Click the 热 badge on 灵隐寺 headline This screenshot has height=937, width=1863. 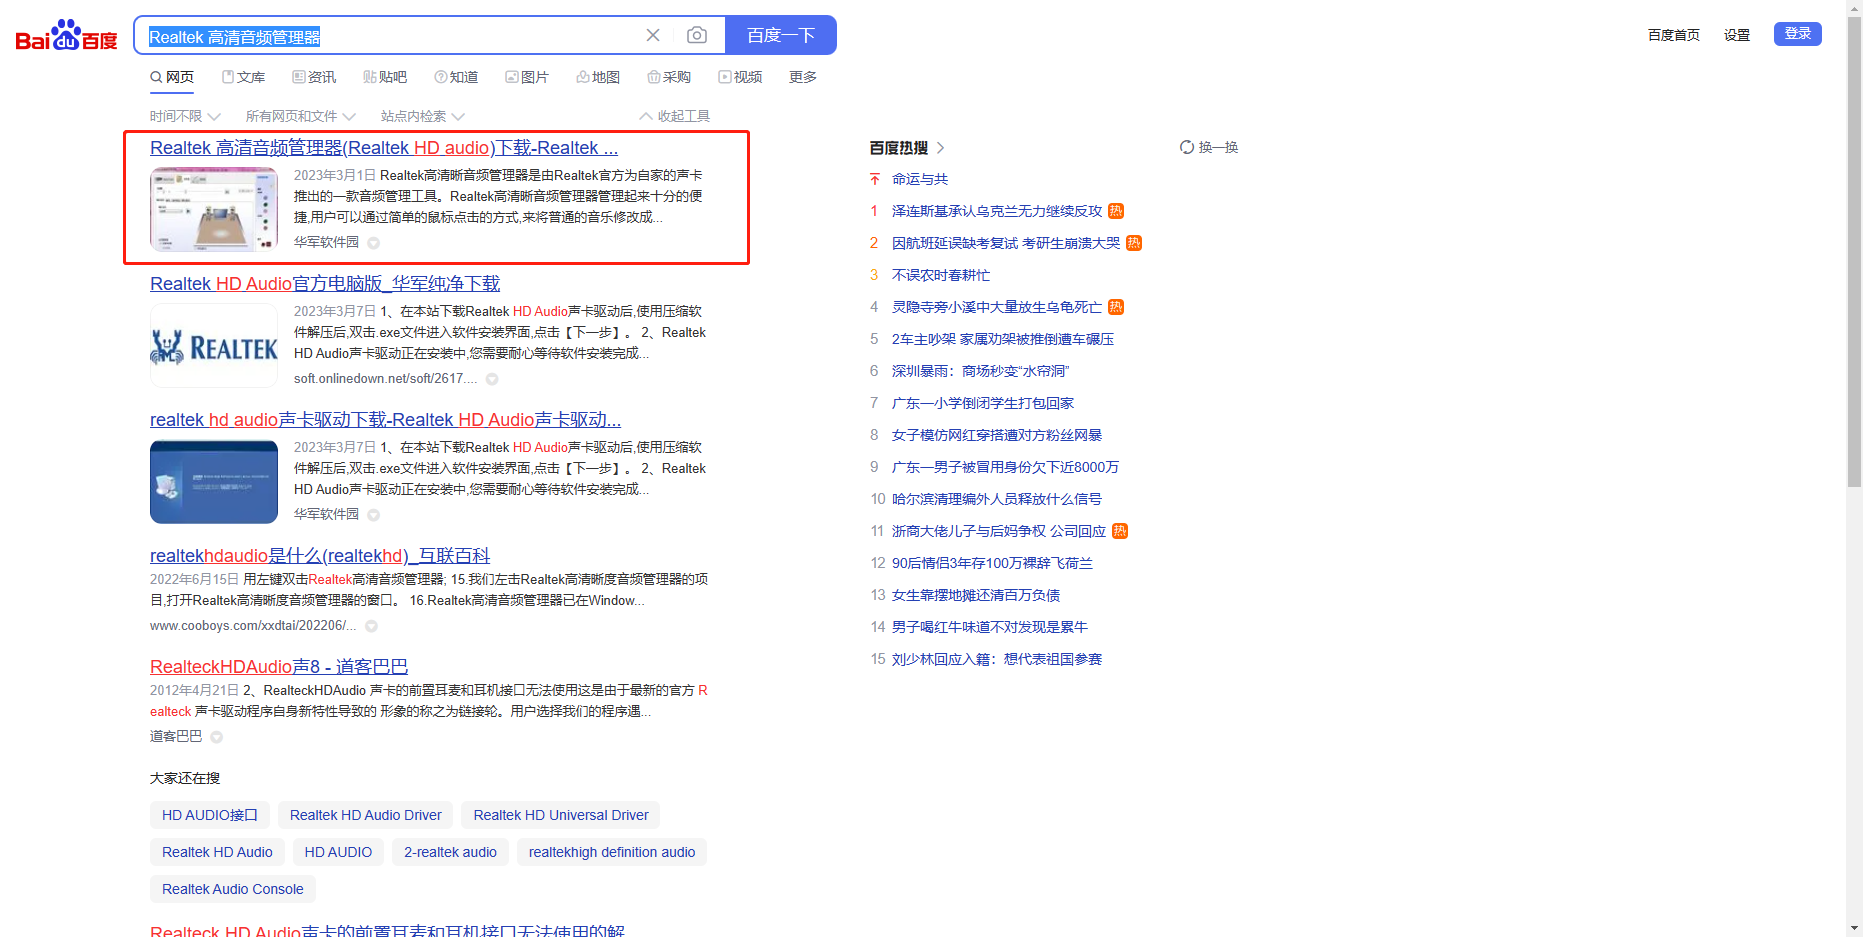(1116, 307)
